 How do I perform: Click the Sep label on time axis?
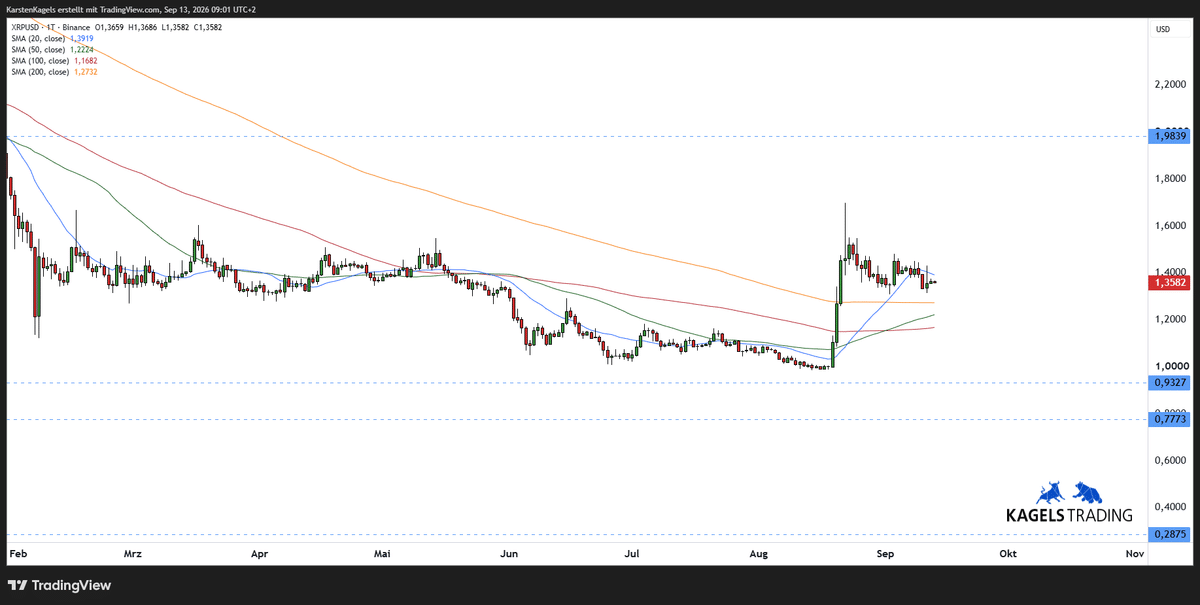[x=885, y=553]
